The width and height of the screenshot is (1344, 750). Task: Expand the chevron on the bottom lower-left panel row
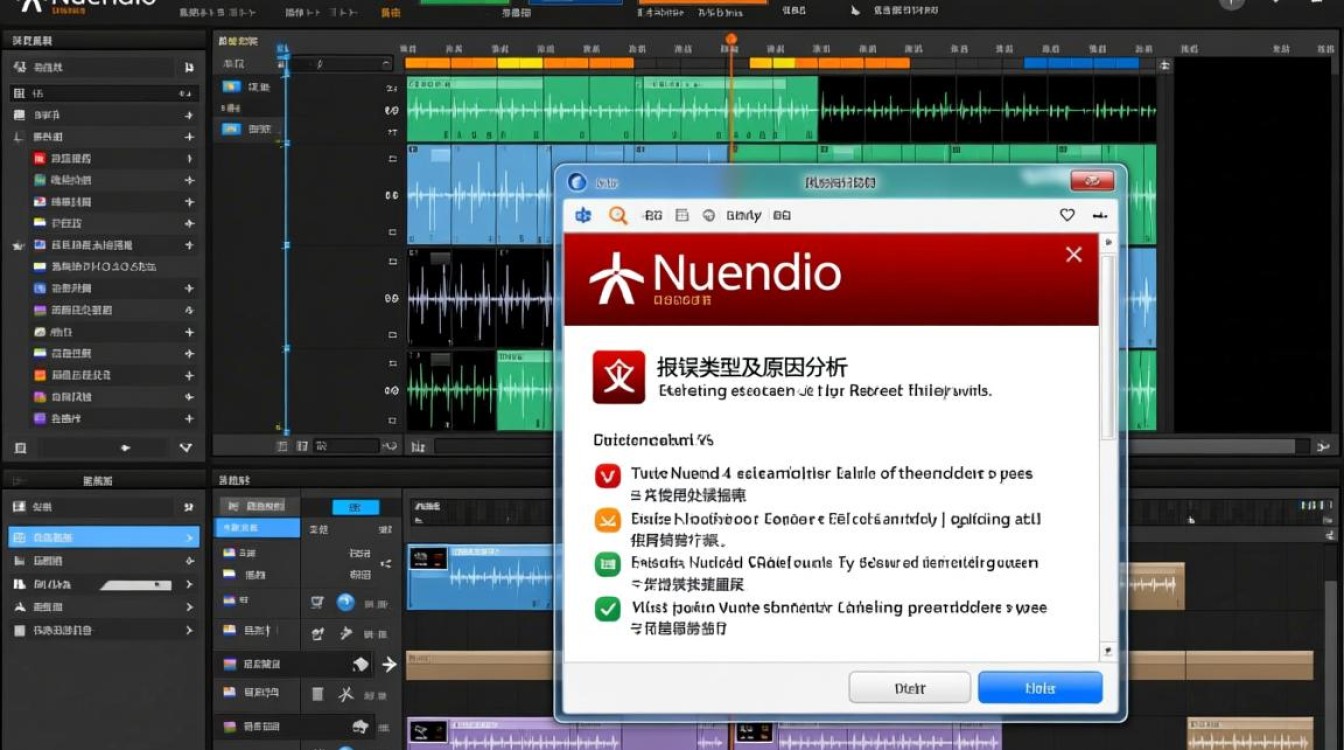pyautogui.click(x=189, y=630)
